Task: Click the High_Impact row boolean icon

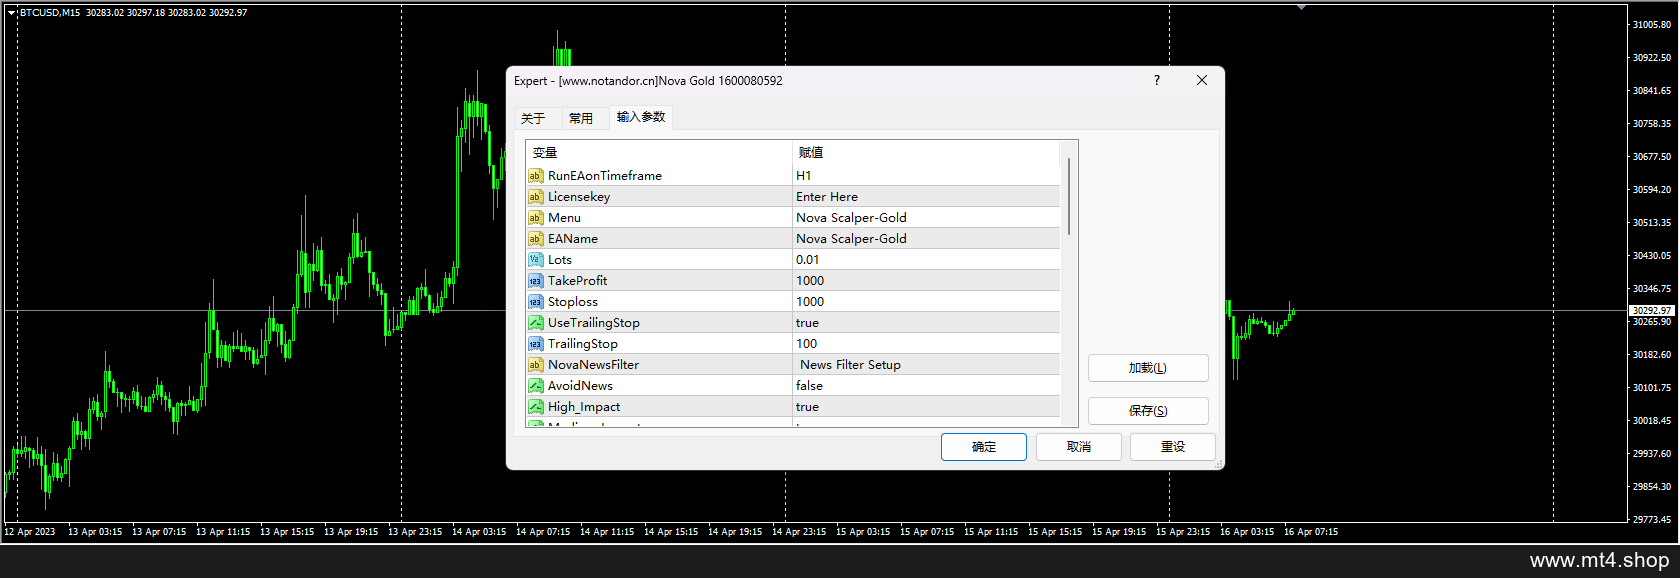Action: [x=535, y=407]
